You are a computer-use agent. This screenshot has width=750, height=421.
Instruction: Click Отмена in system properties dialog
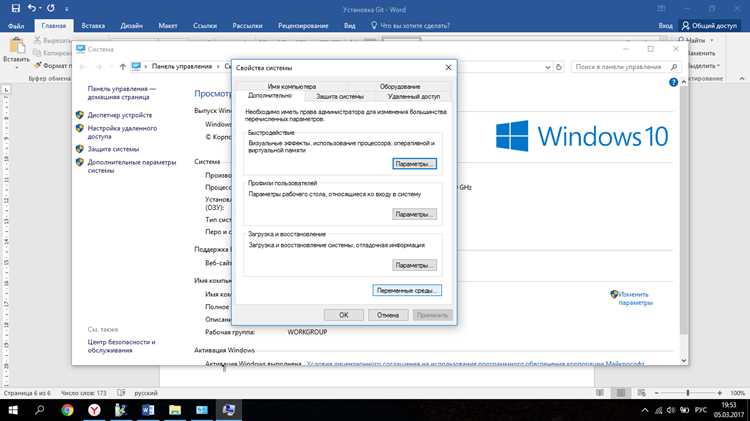point(388,315)
